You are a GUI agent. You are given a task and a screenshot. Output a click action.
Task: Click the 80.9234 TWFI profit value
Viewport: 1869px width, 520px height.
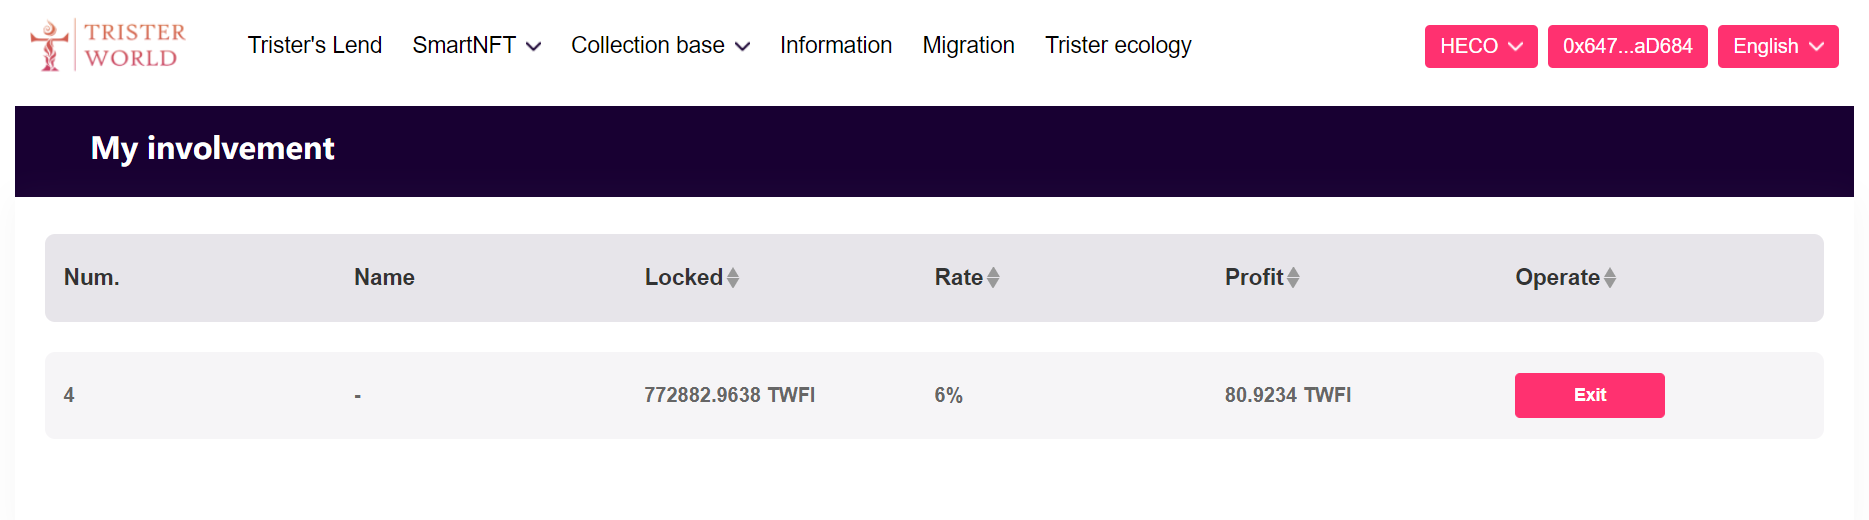(1287, 395)
